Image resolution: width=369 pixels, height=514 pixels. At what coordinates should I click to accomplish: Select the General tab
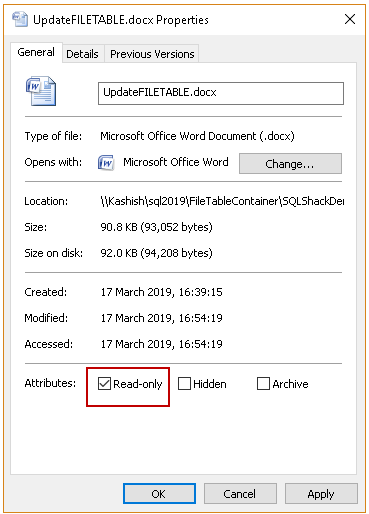pyautogui.click(x=36, y=52)
